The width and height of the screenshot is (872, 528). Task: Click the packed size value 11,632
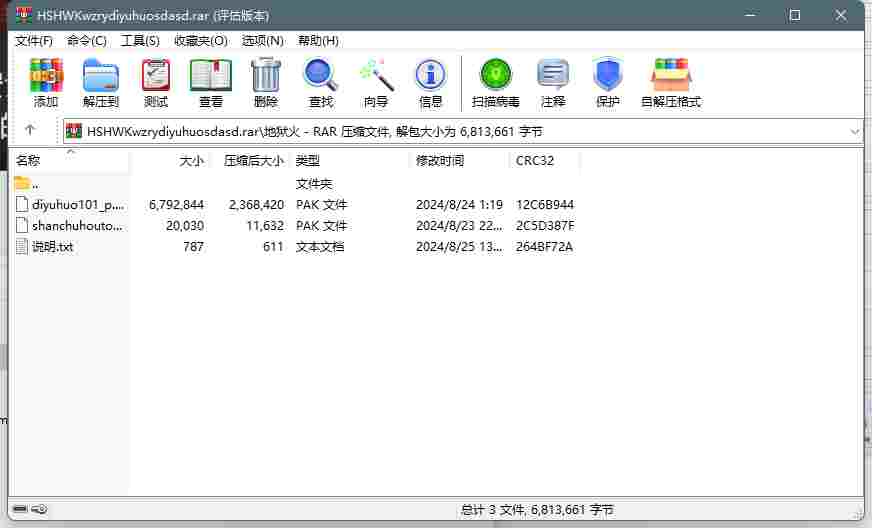265,226
